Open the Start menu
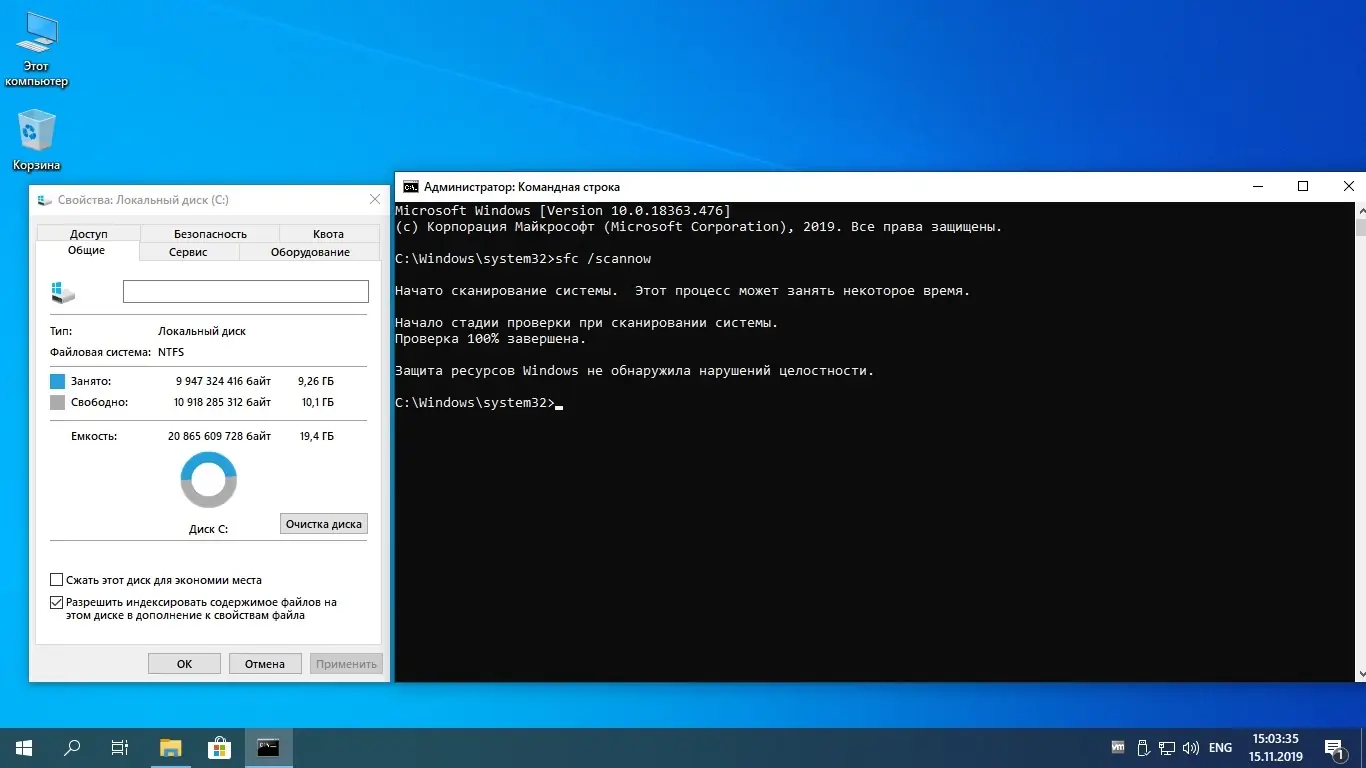This screenshot has height=768, width=1366. coord(22,747)
